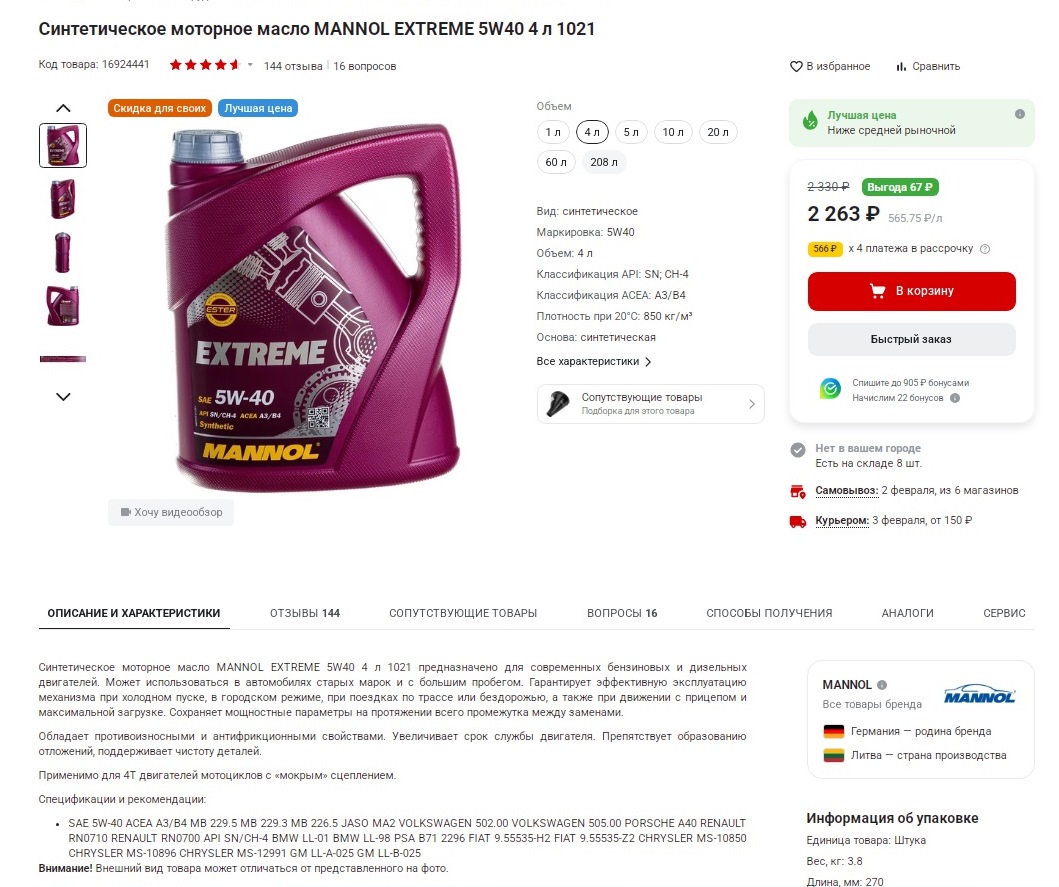This screenshot has width=1059, height=887.
Task: Add product to favorites with heart icon
Action: pos(796,66)
